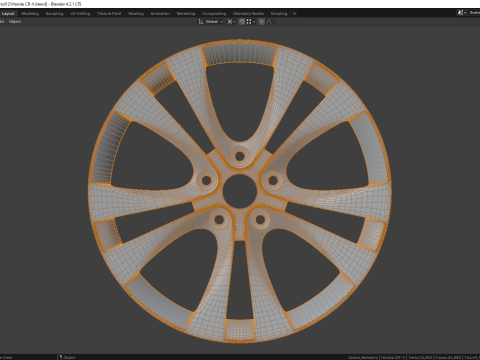Open the Animation workspace tab
480x360 pixels.
click(160, 14)
